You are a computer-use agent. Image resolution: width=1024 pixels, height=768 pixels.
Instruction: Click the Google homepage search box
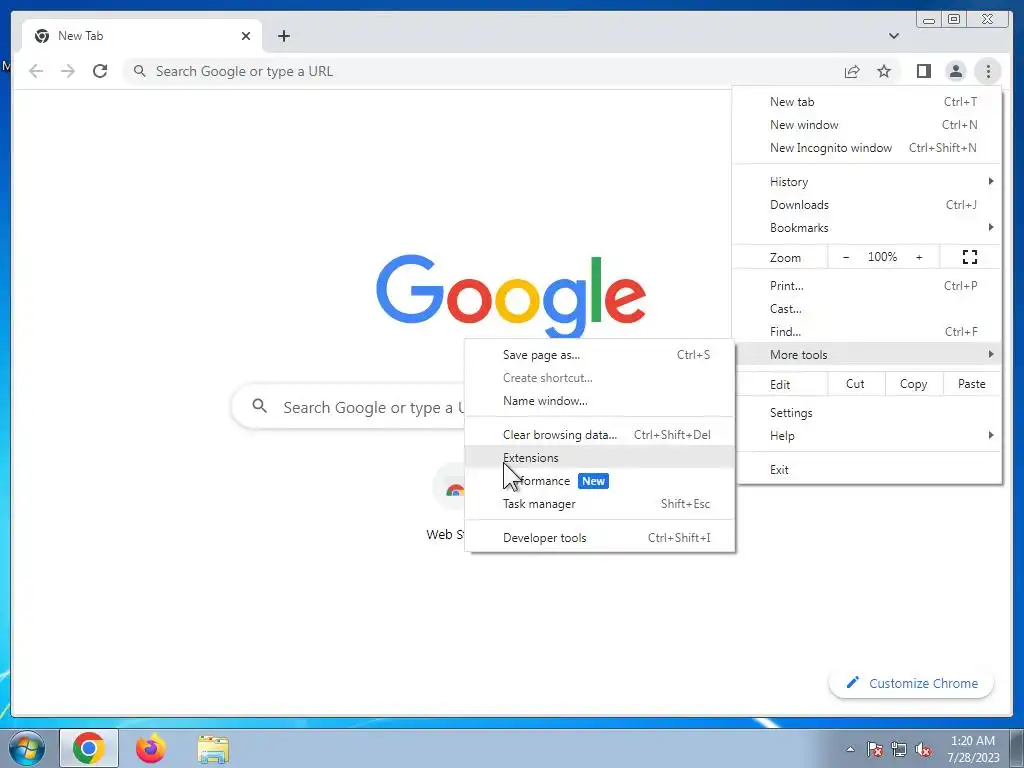(x=348, y=407)
